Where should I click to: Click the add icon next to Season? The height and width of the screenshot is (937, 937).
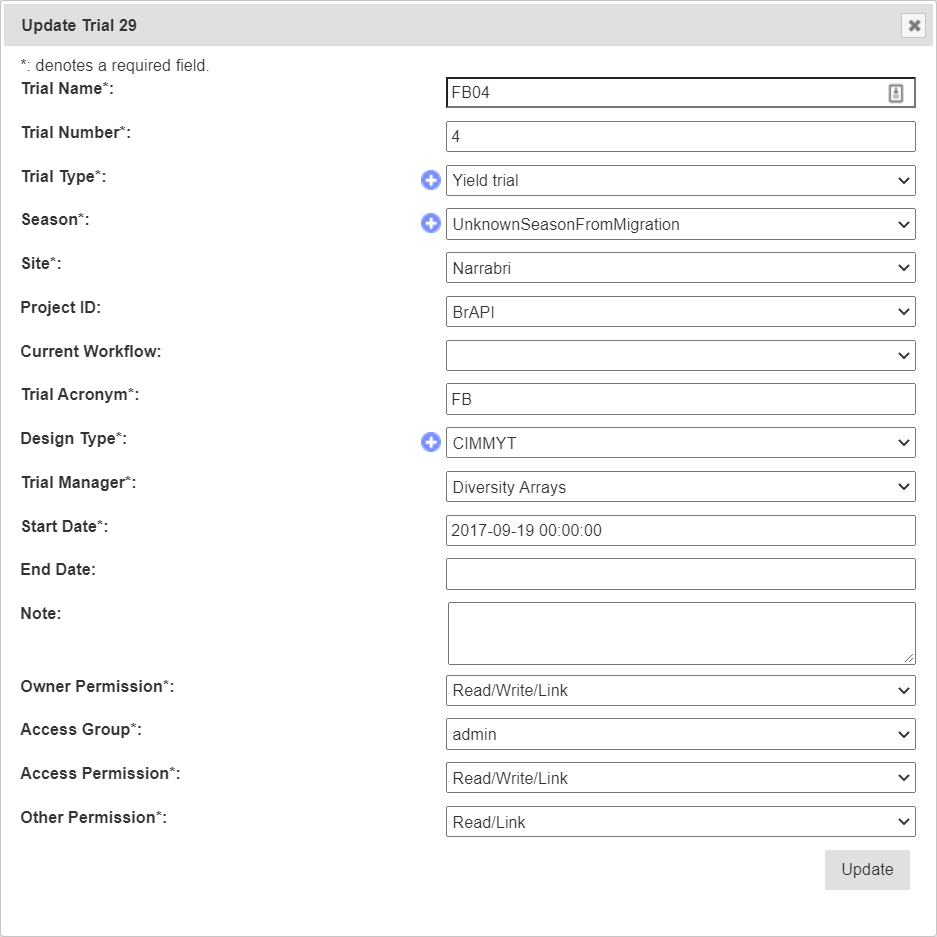click(x=430, y=224)
